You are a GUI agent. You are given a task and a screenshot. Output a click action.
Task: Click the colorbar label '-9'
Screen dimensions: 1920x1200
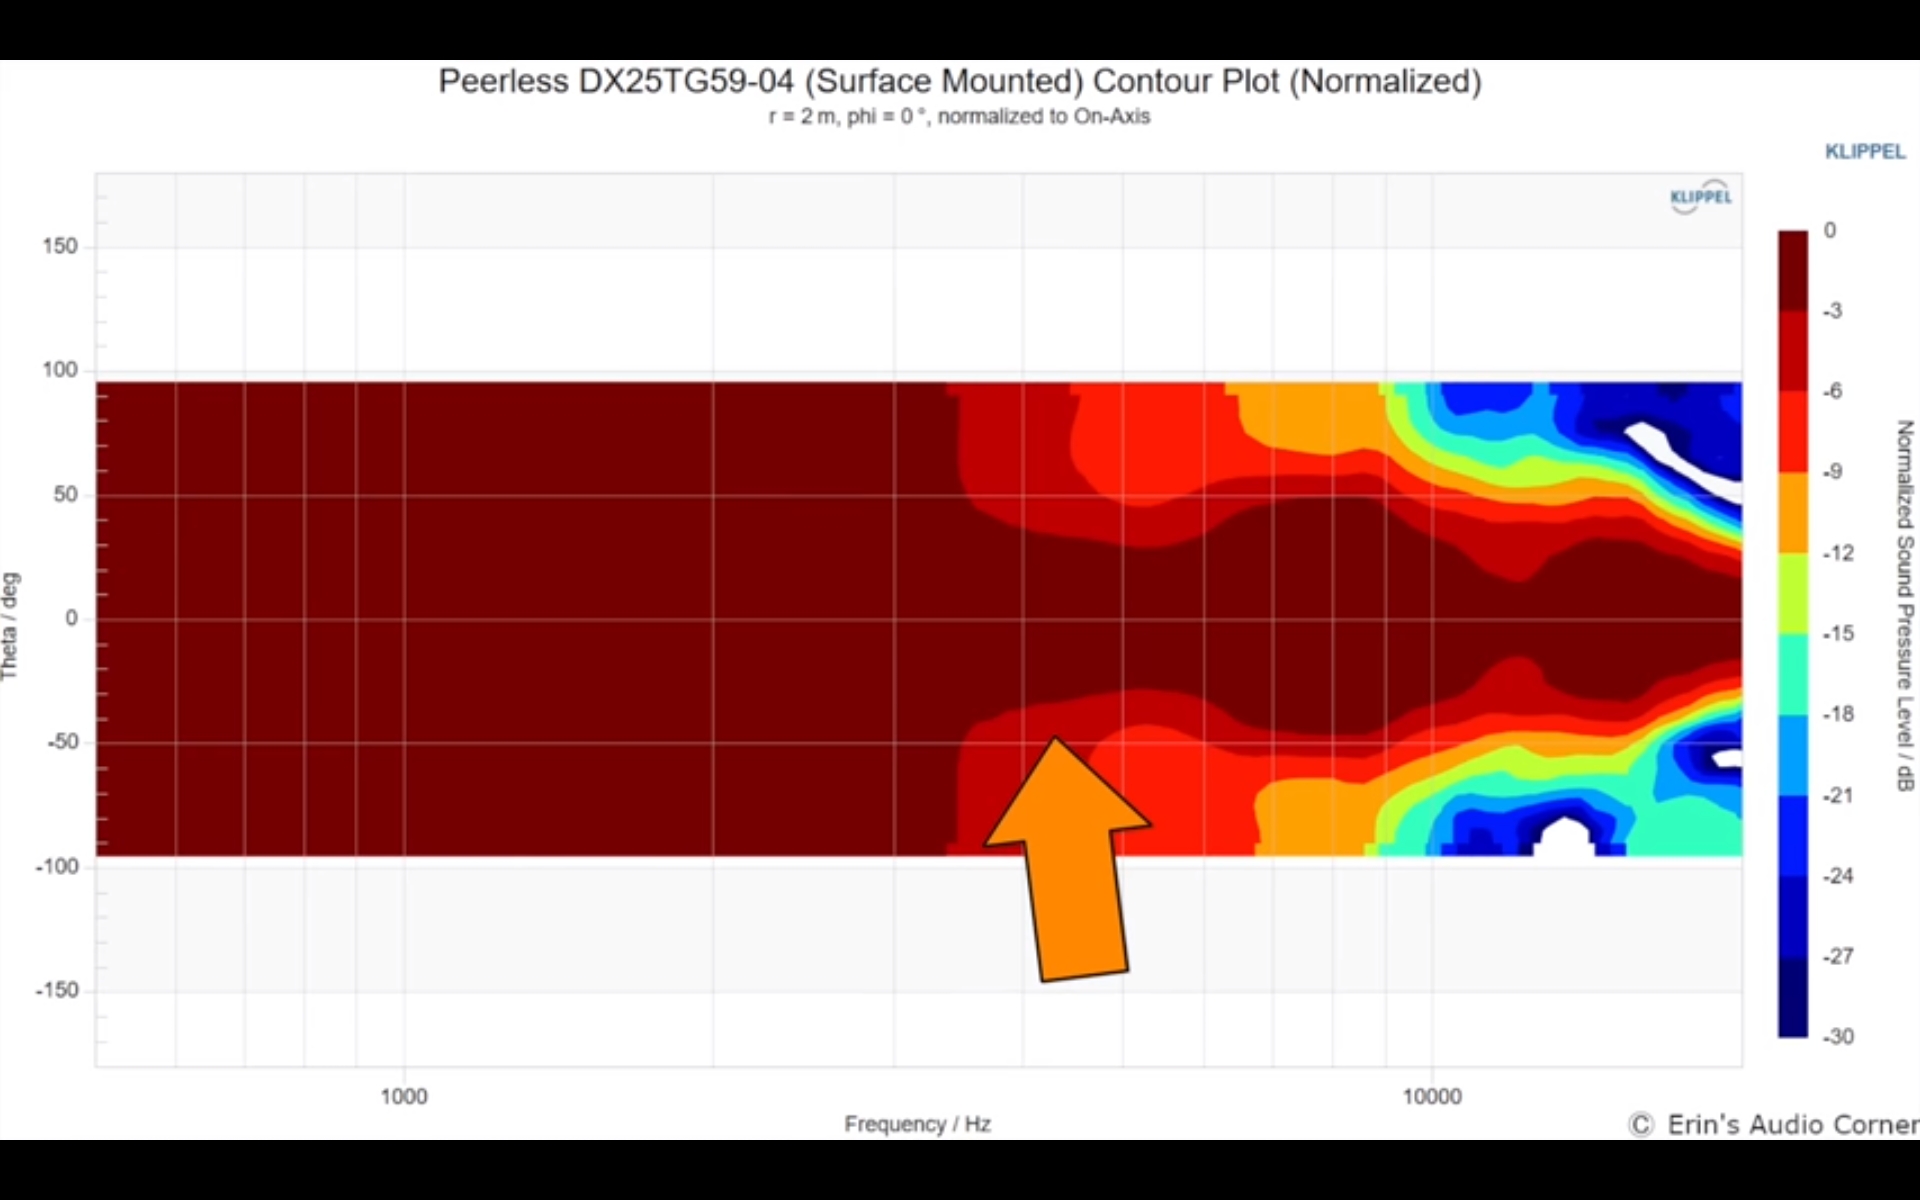1832,472
